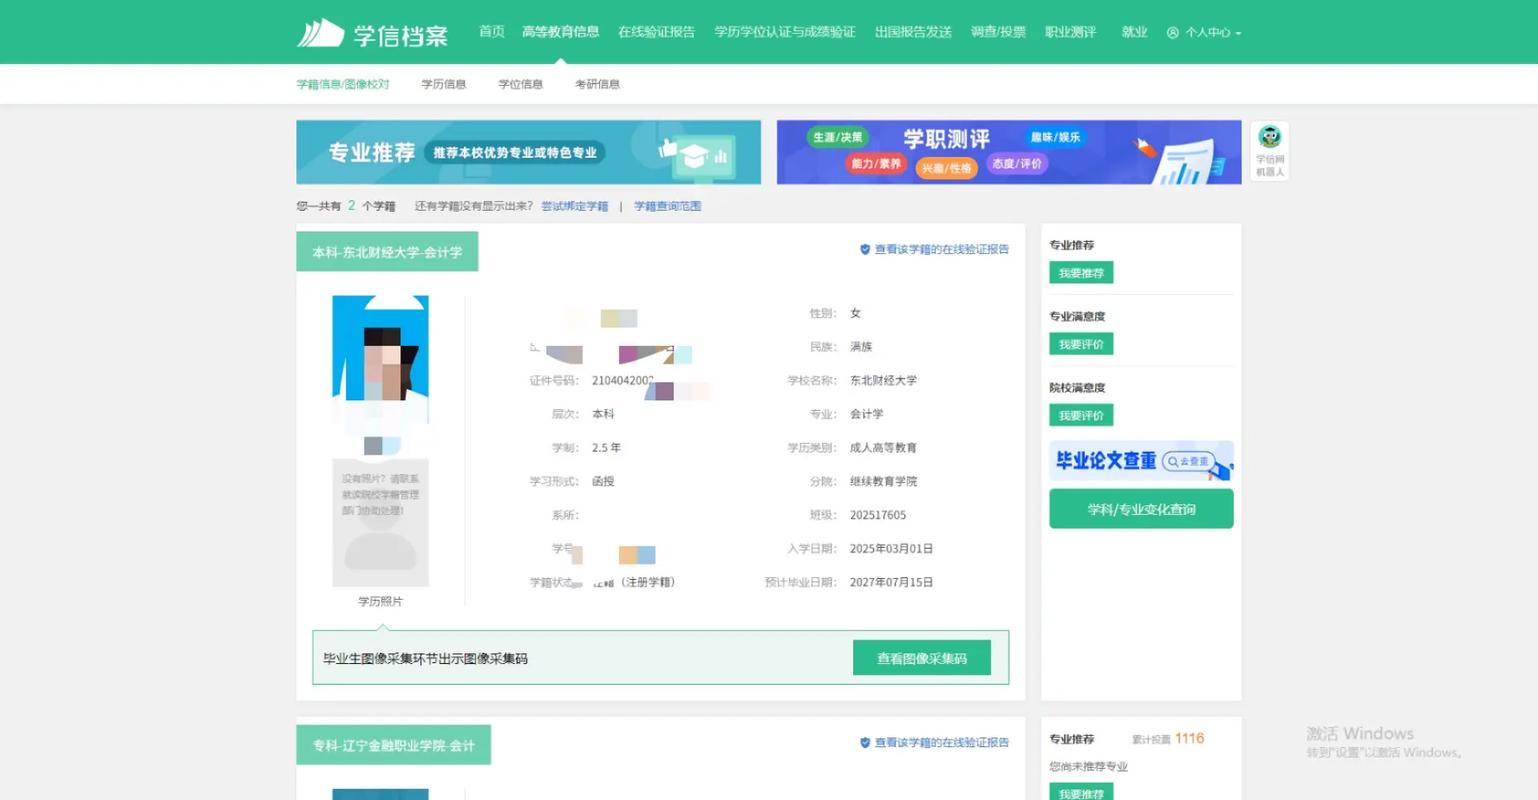This screenshot has width=1538, height=800.
Task: Click the shield icon for 东北财经大学 verification report
Action: (x=865, y=250)
